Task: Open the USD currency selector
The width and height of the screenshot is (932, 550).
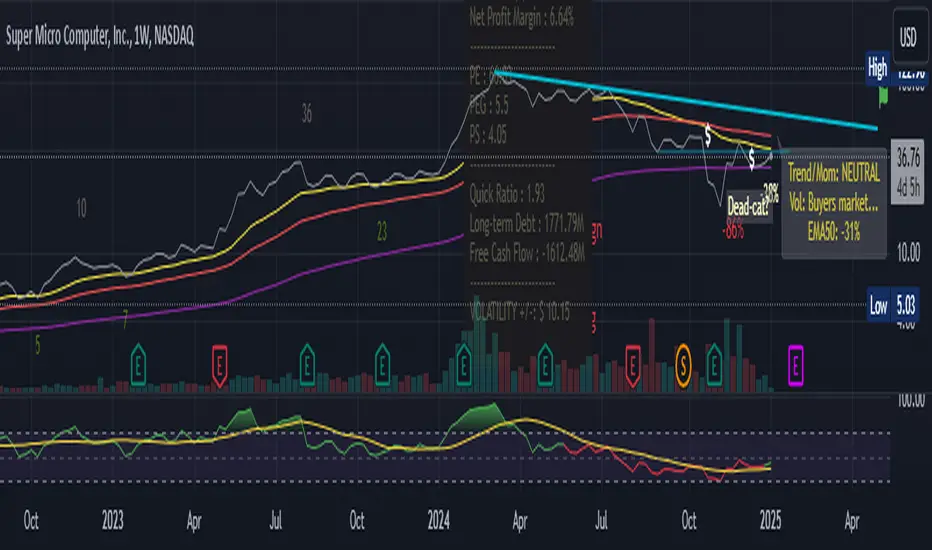Action: click(908, 37)
